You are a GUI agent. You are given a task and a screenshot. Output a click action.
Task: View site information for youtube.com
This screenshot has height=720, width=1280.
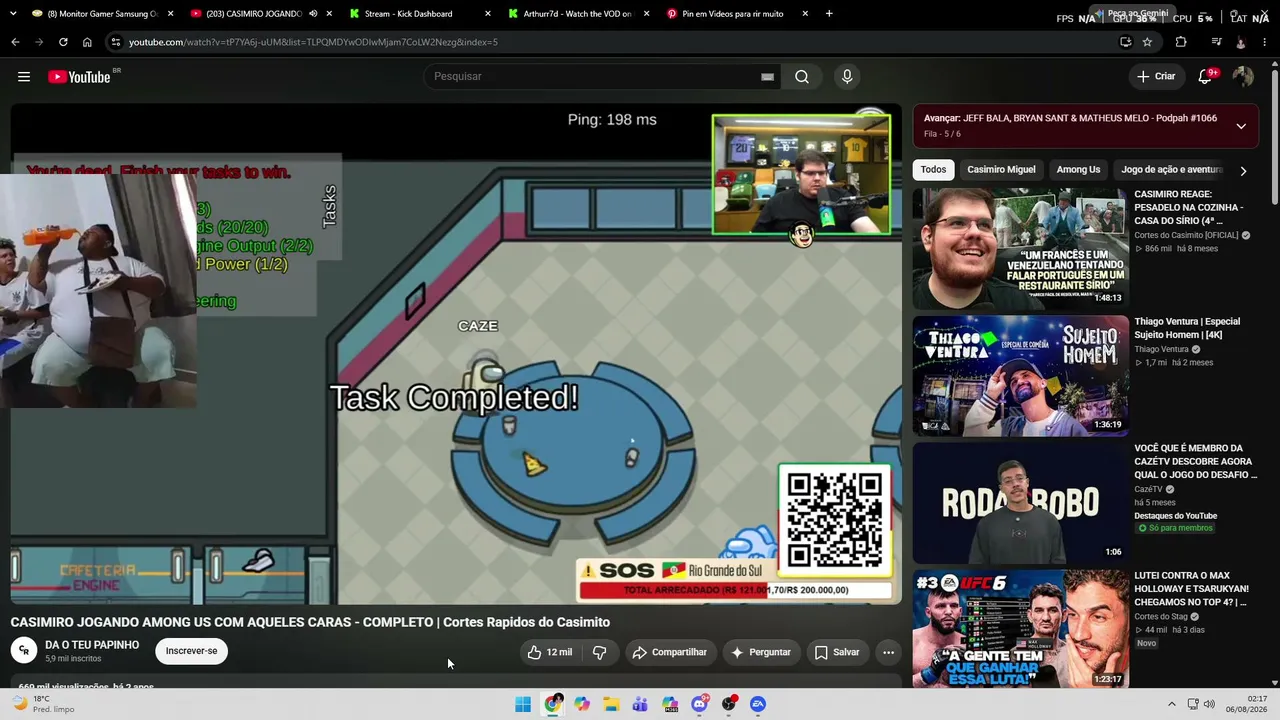[x=116, y=42]
